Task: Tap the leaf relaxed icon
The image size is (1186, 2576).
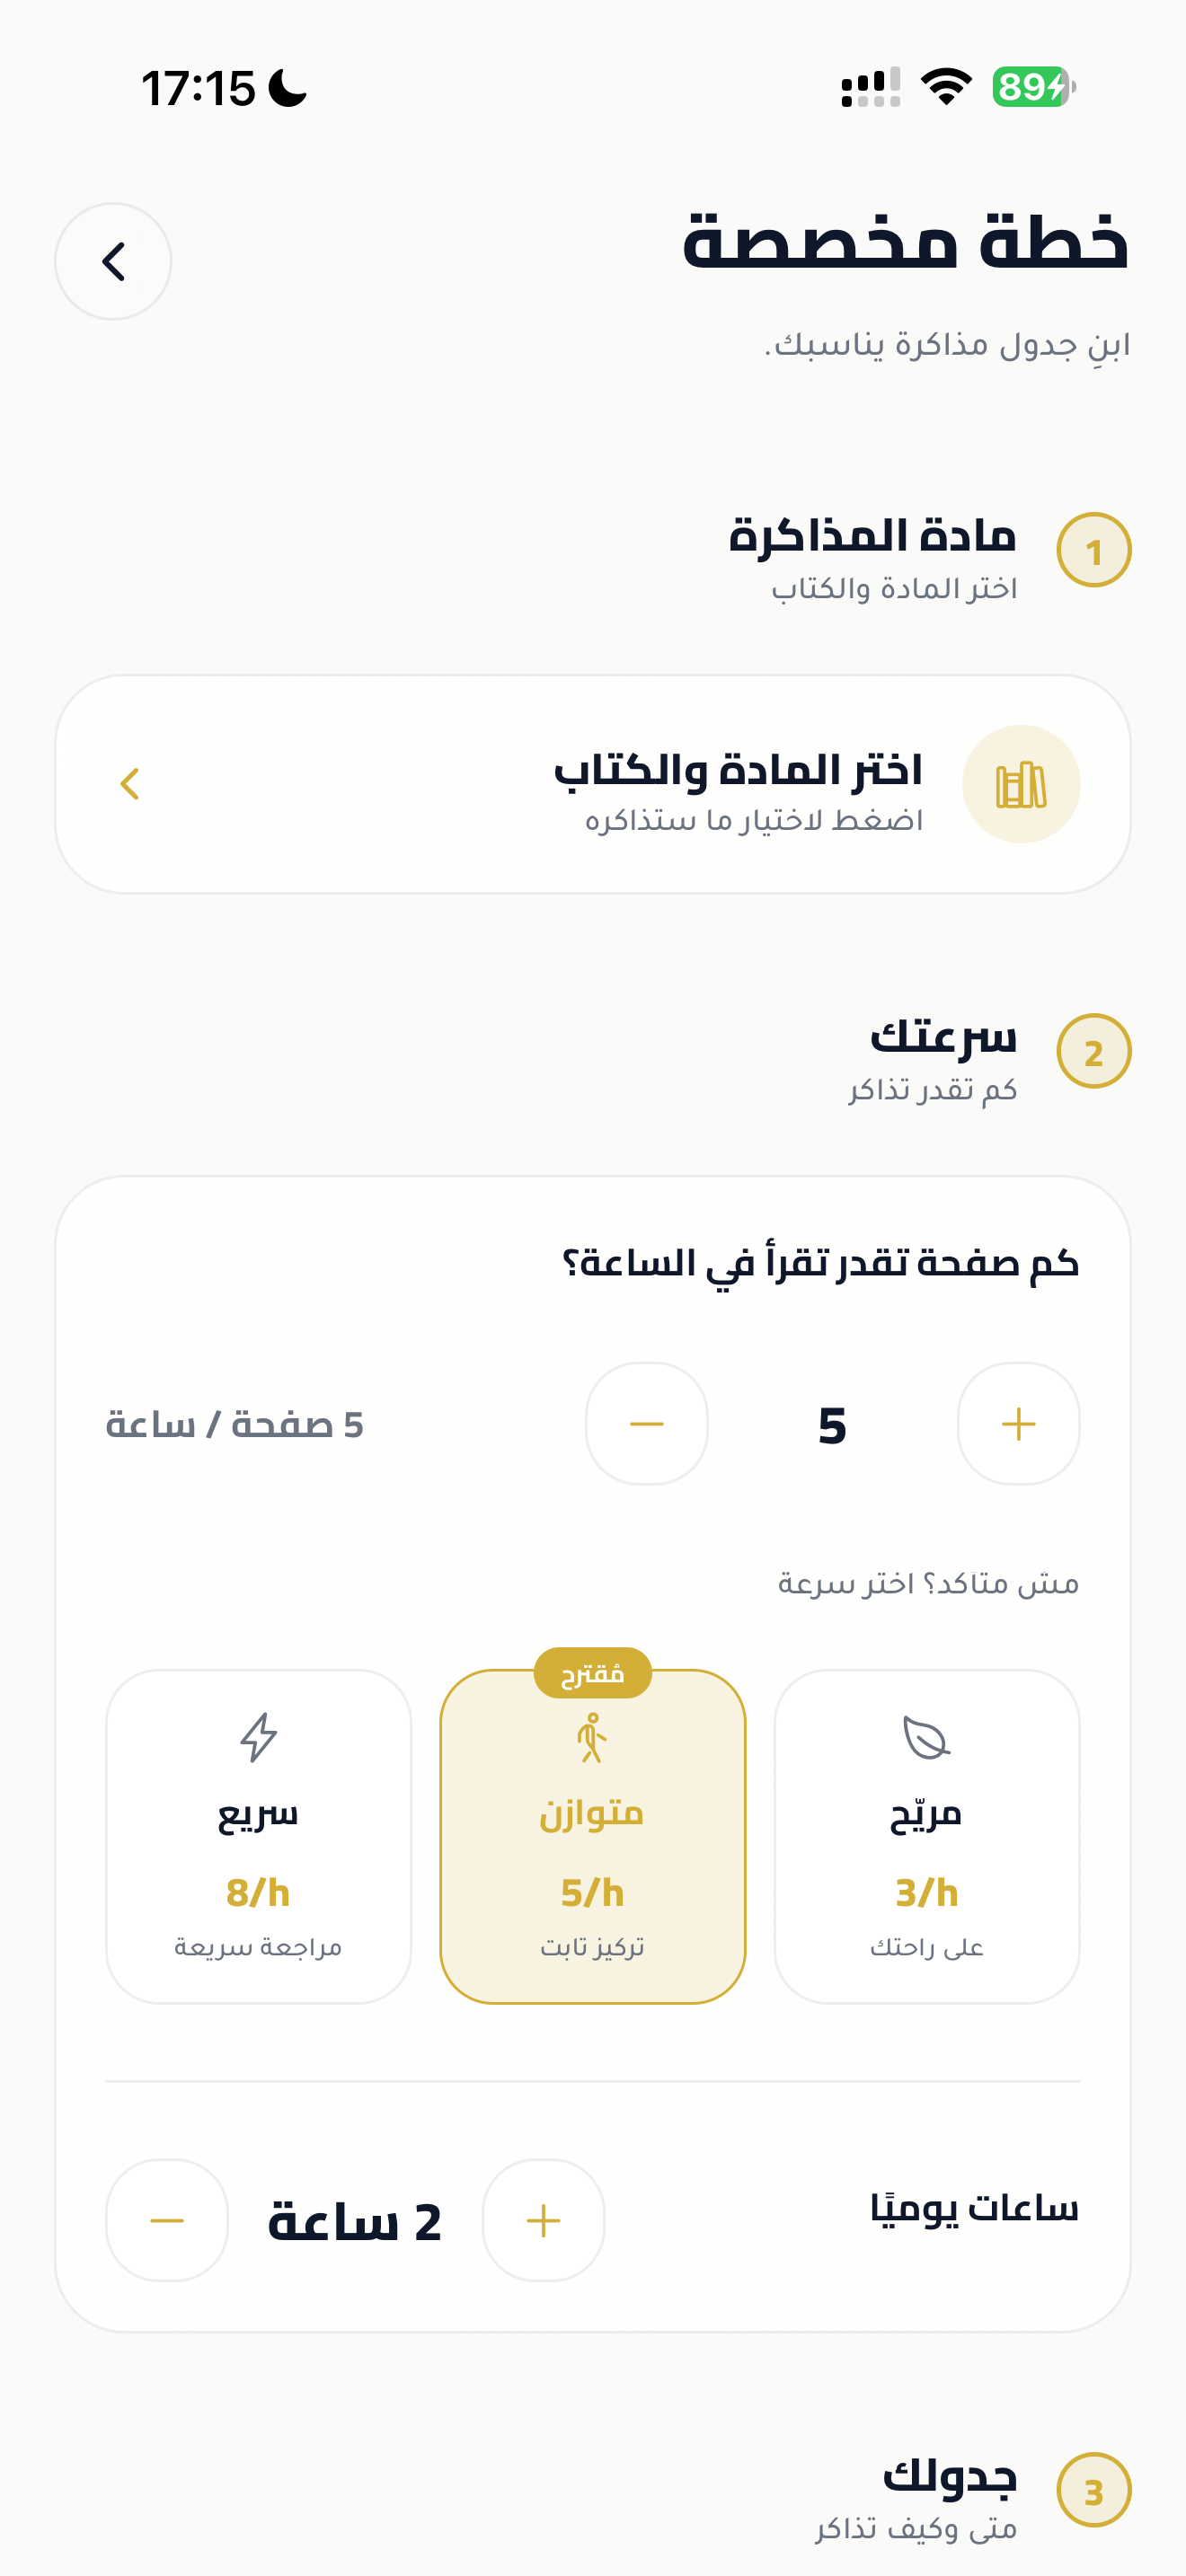Action: coord(927,1737)
